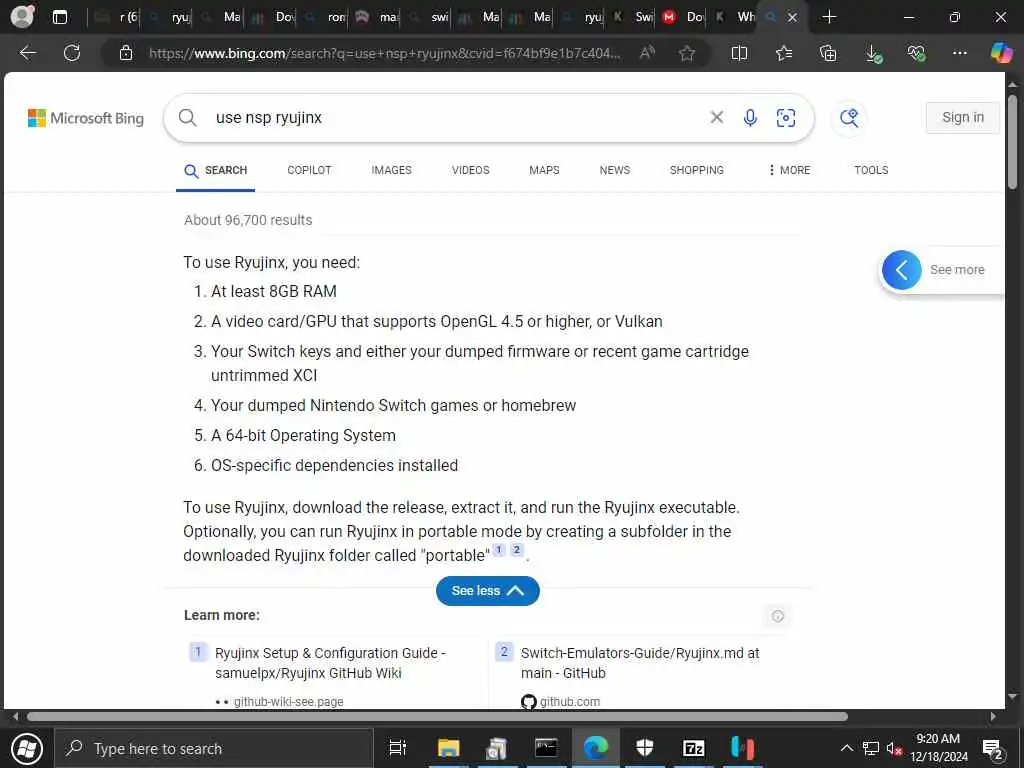The image size is (1024, 768).
Task: Click inside the Bing search text field
Action: (x=457, y=118)
